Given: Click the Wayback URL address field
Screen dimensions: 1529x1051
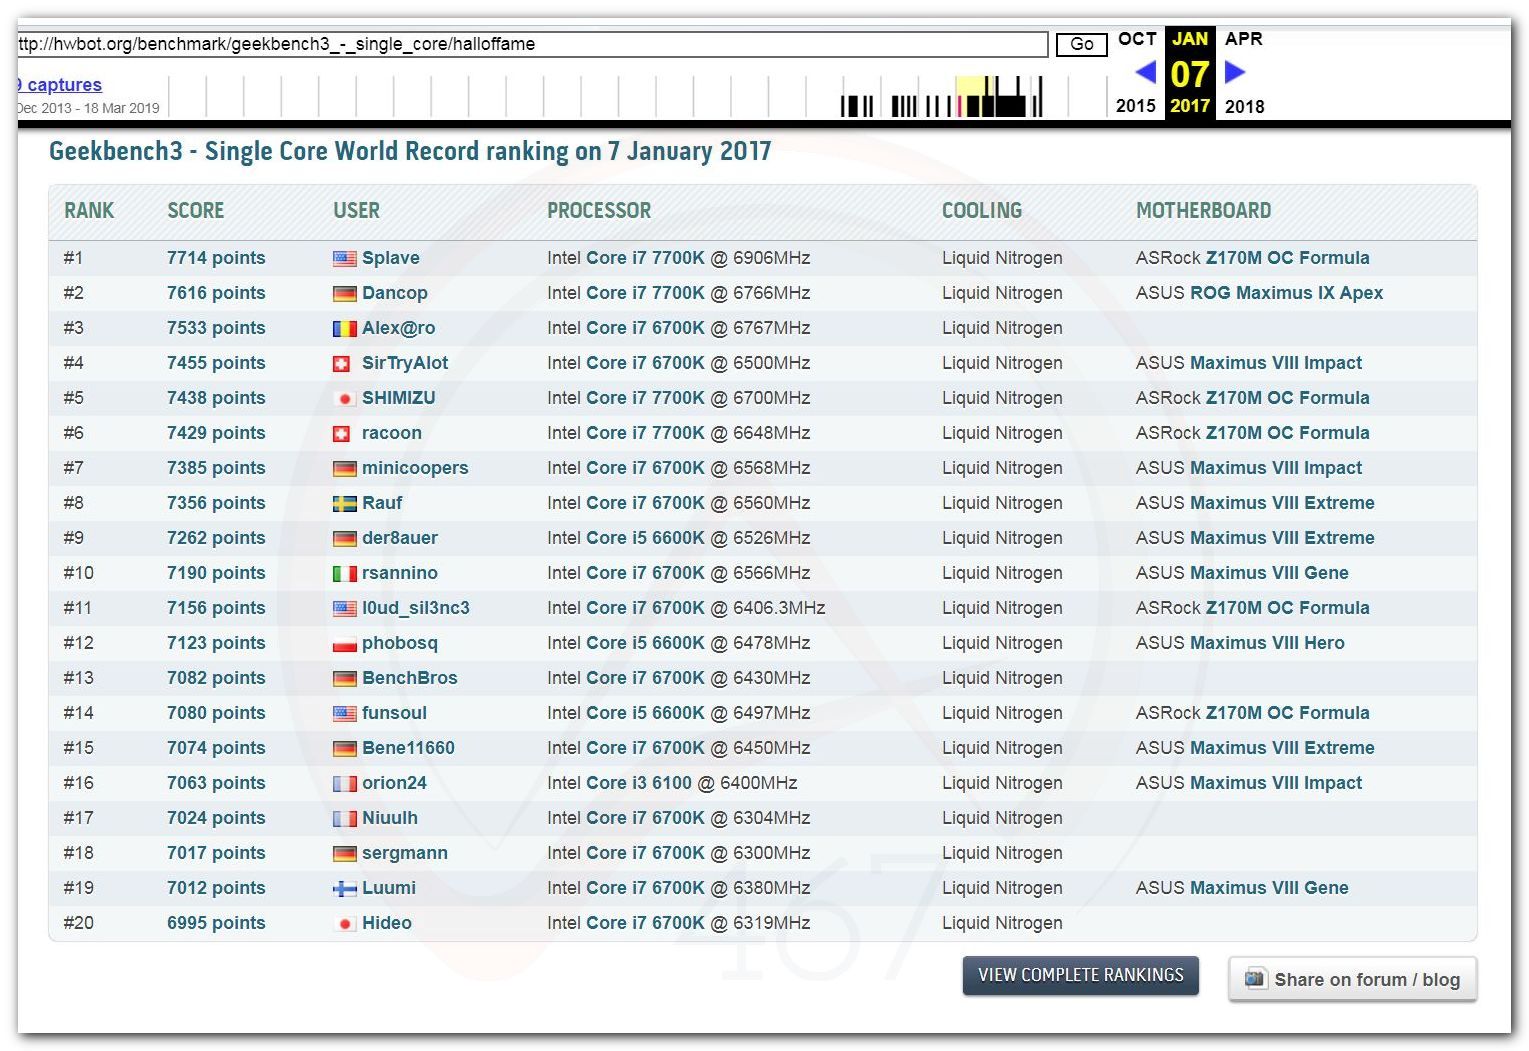Looking at the screenshot, I should click(532, 44).
